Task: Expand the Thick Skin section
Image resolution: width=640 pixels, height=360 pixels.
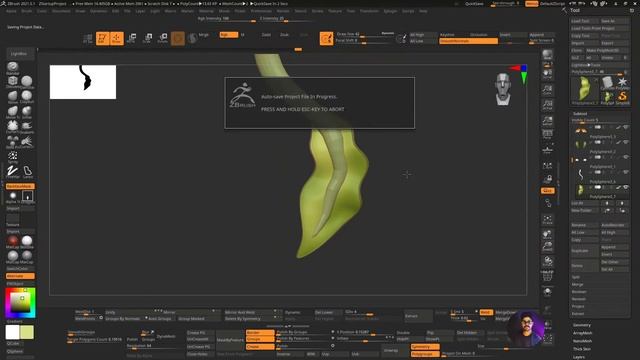Action: click(x=582, y=349)
